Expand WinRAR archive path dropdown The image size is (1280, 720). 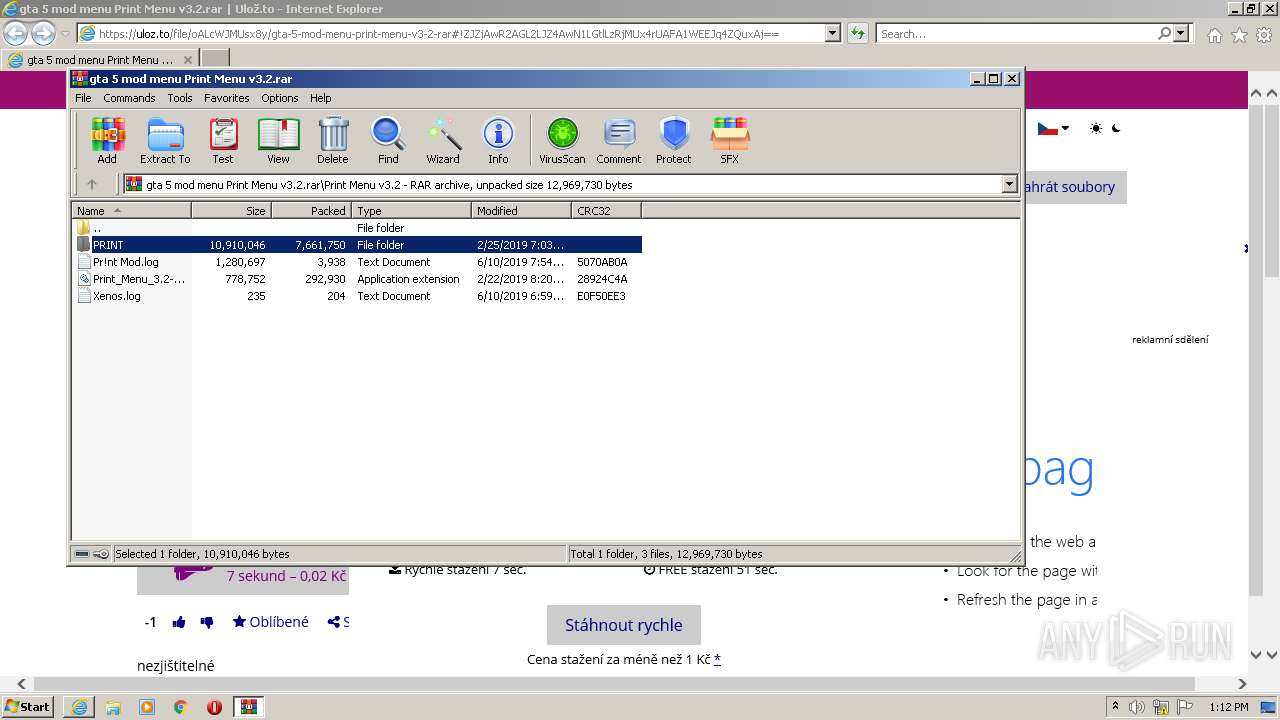click(x=1009, y=184)
